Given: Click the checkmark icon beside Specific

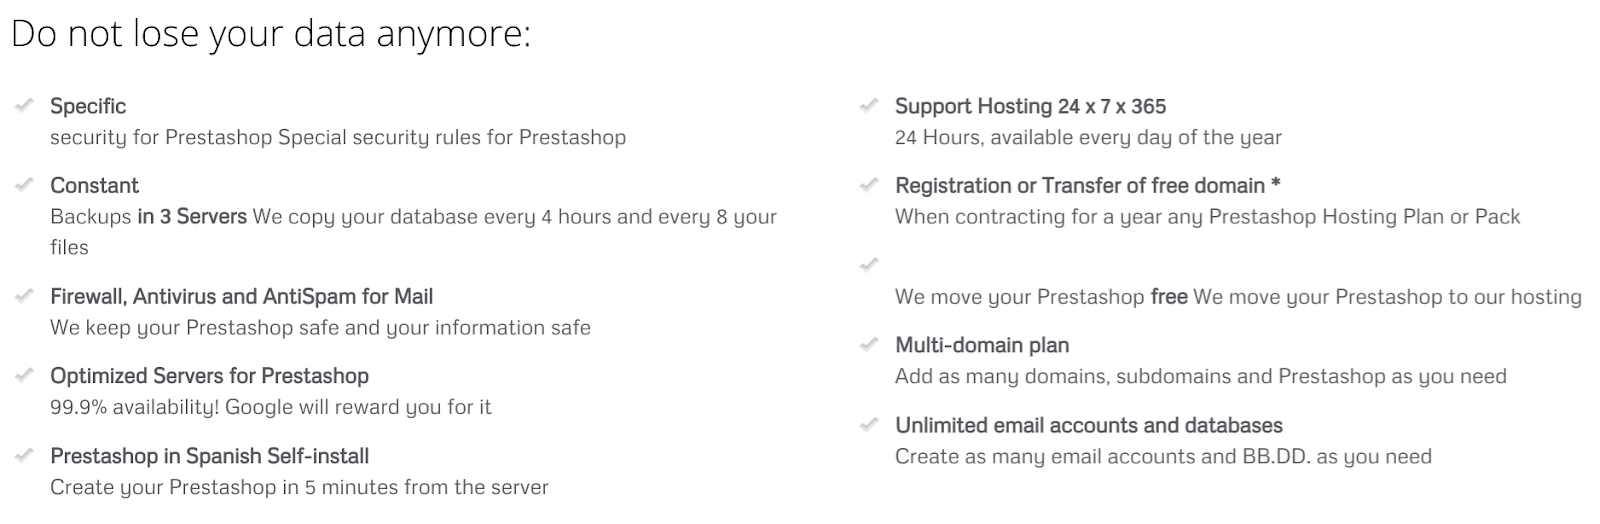Looking at the screenshot, I should [24, 105].
